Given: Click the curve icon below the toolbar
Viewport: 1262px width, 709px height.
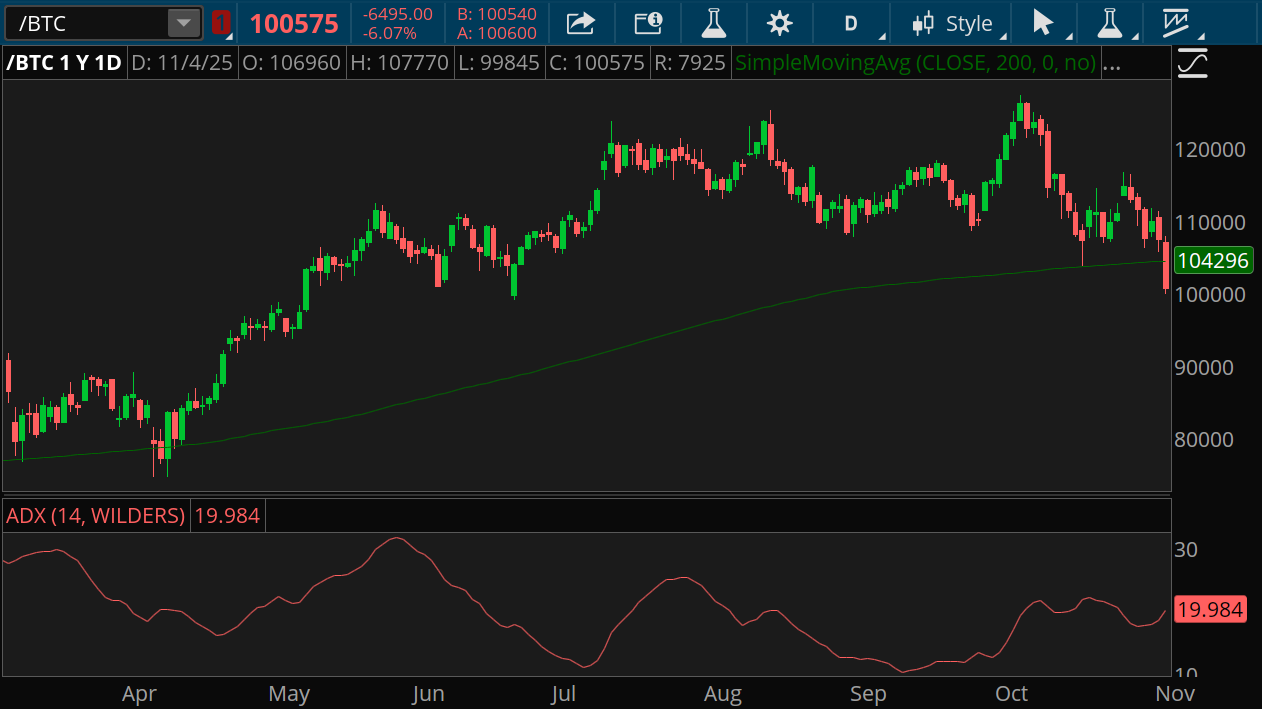Looking at the screenshot, I should [x=1192, y=64].
